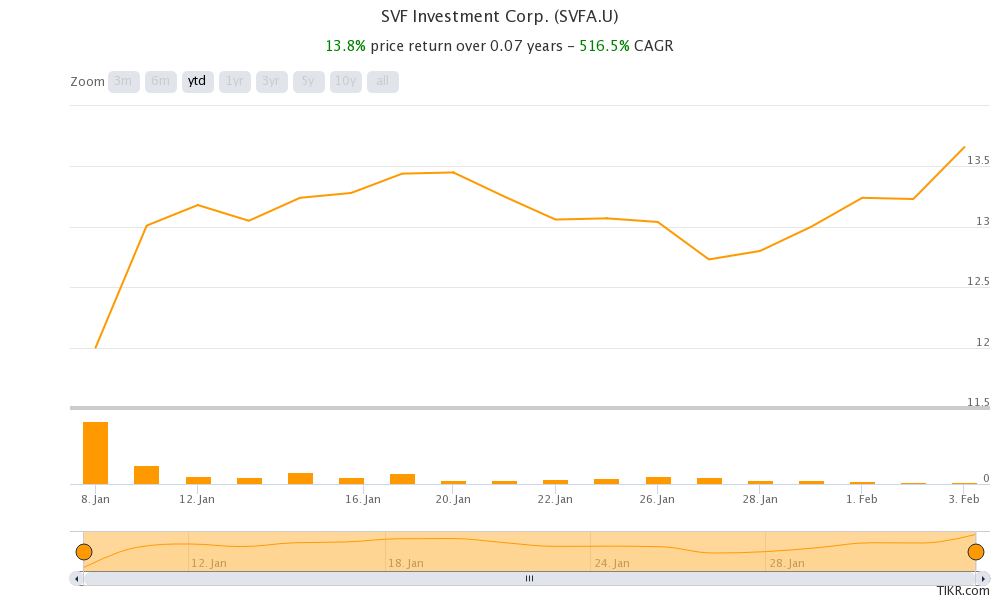Click the 13.5 y-axis label
Screen dimensions: 1000x600
[x=978, y=160]
